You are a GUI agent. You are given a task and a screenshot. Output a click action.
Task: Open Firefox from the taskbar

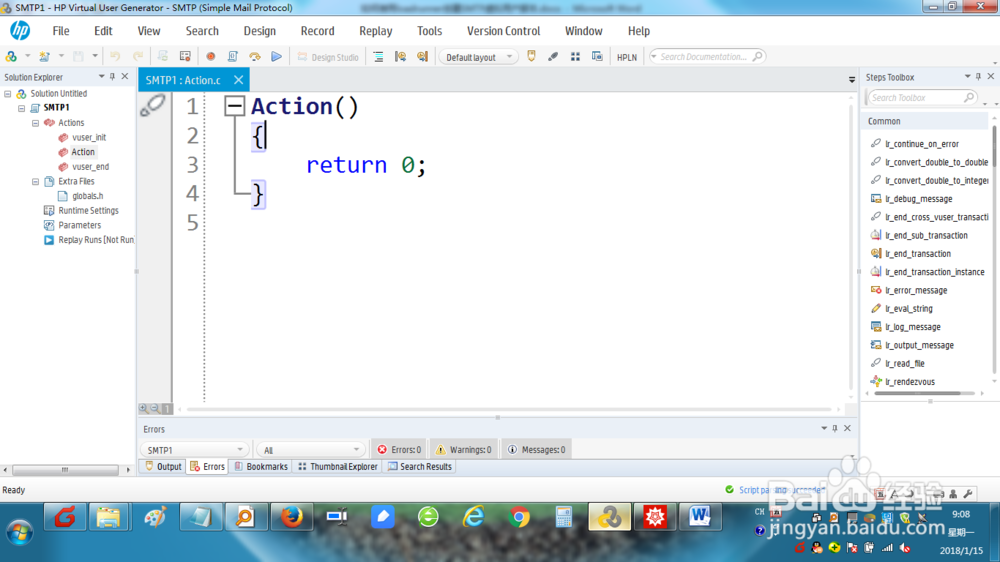pos(292,517)
